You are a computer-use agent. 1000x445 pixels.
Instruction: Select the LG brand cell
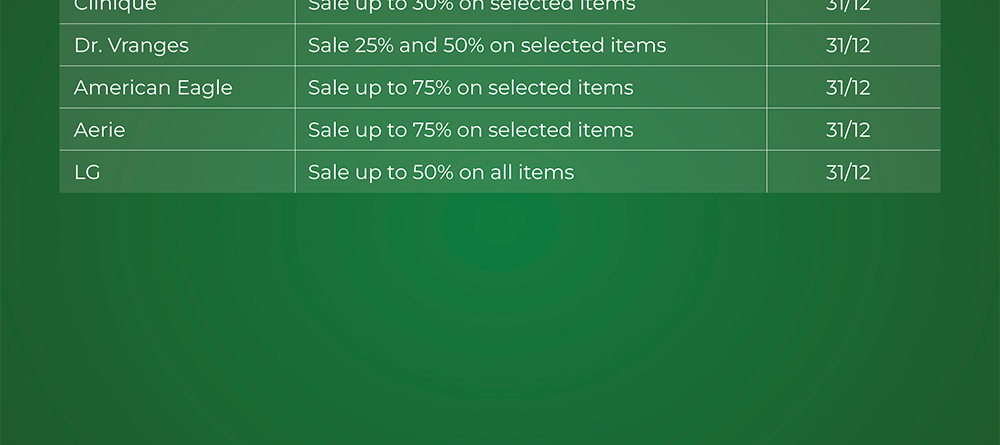point(88,172)
